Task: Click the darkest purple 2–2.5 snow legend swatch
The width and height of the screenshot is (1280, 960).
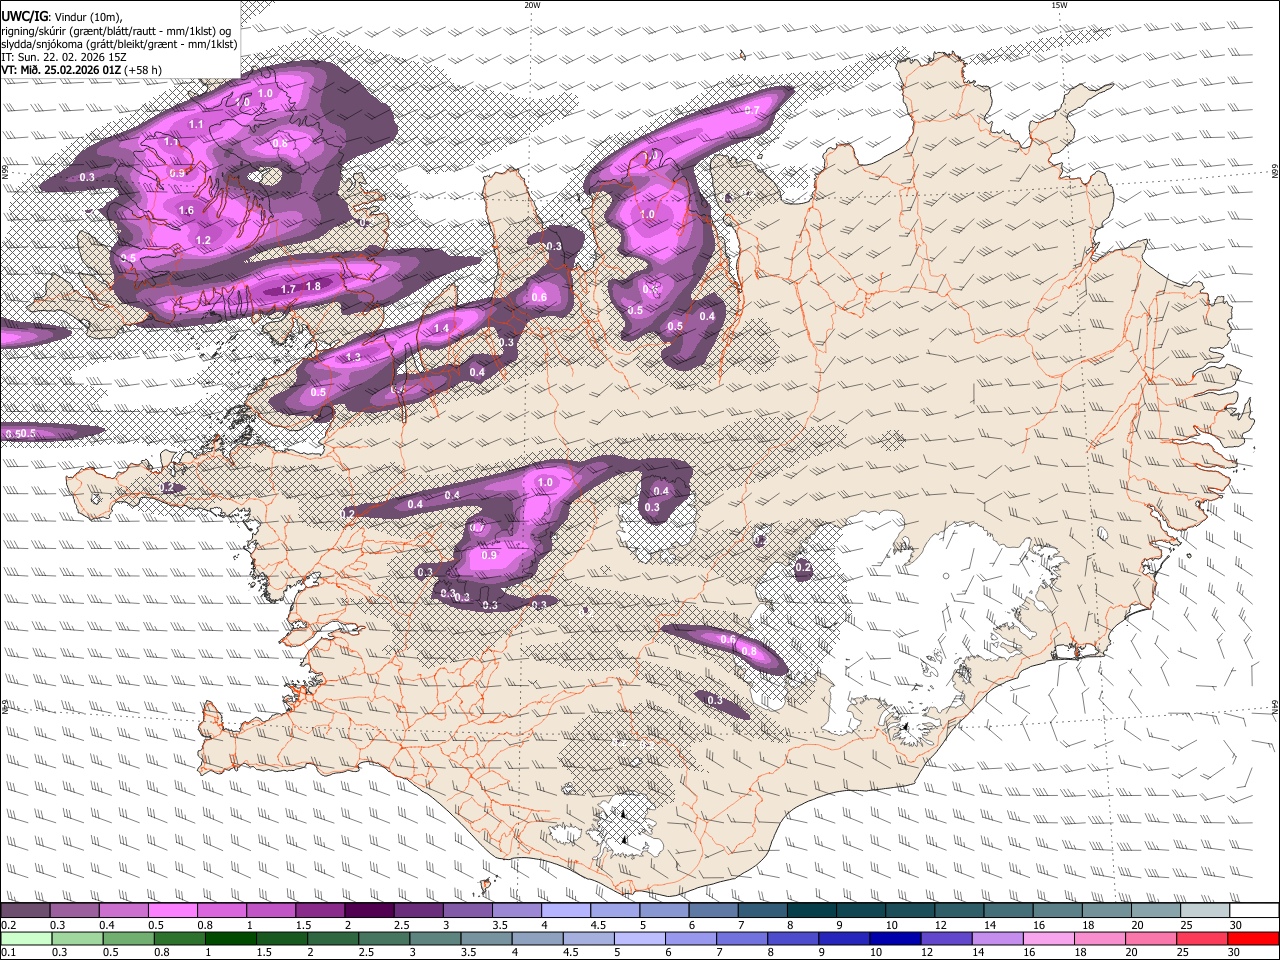Action: pyautogui.click(x=369, y=910)
